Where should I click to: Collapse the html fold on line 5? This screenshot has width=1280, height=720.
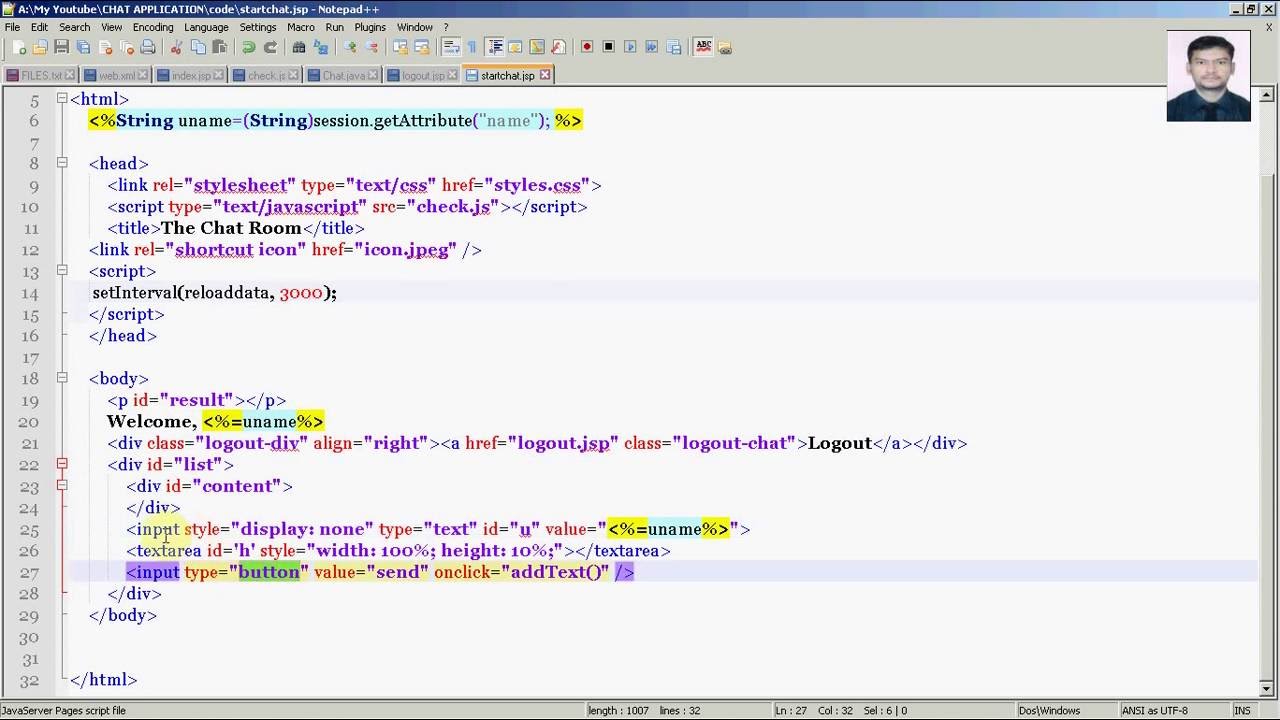[62, 99]
